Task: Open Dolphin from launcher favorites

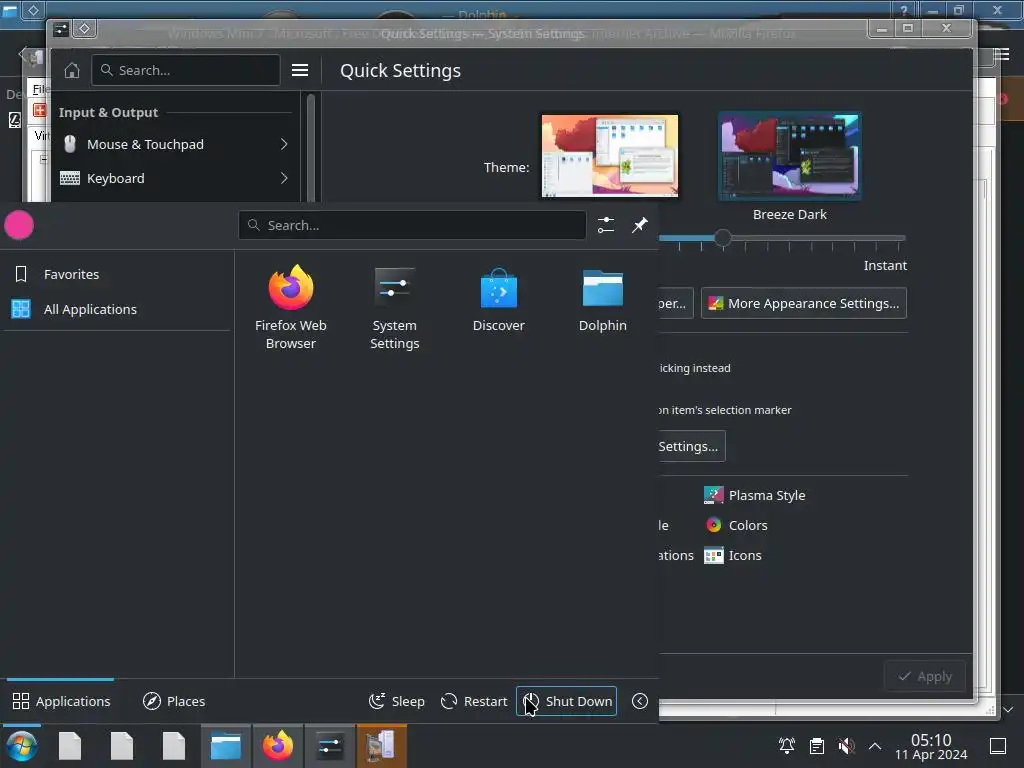Action: 602,299
